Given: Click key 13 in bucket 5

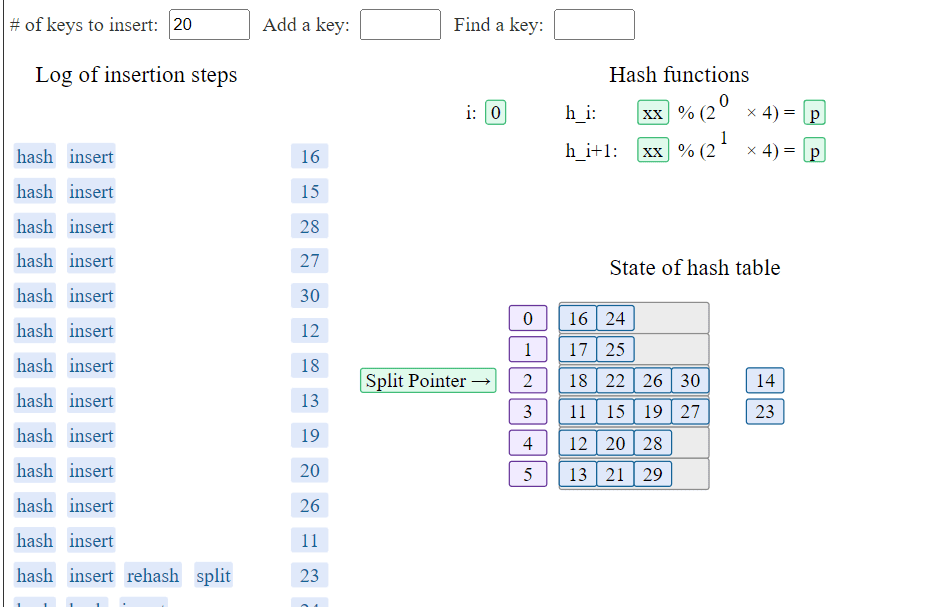Looking at the screenshot, I should (x=578, y=474).
